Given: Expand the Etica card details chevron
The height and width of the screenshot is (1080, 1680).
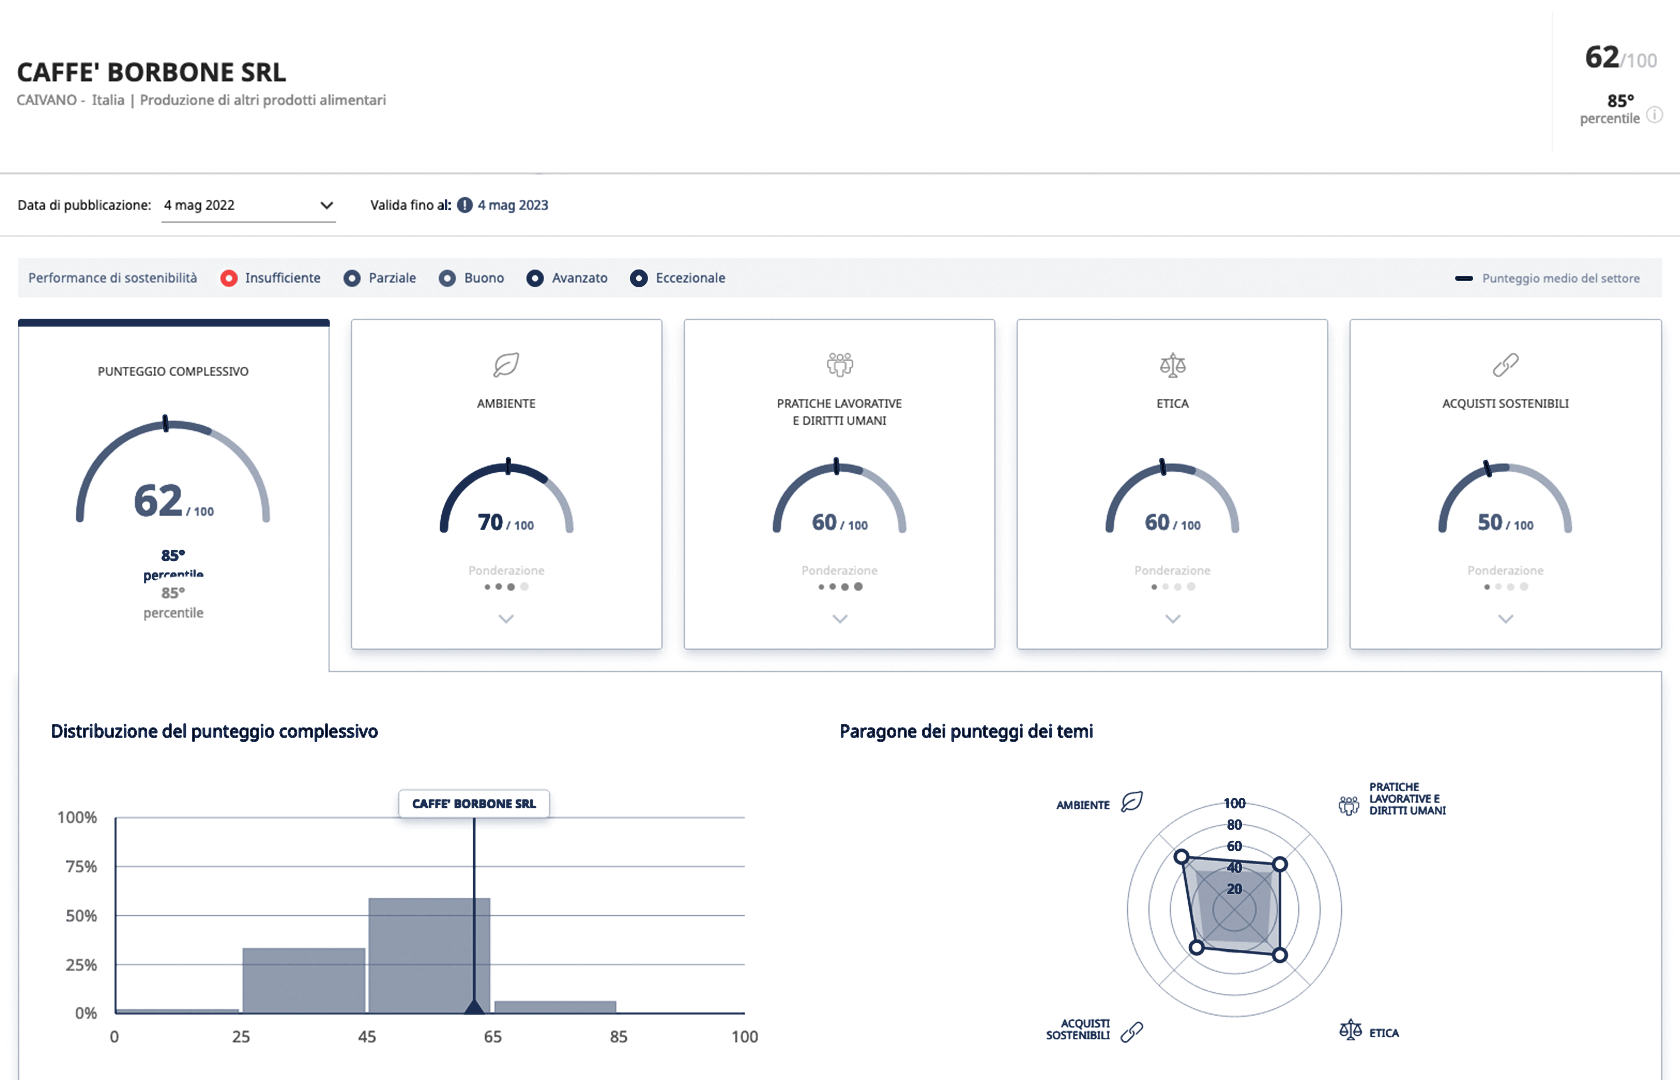Looking at the screenshot, I should pyautogui.click(x=1173, y=619).
